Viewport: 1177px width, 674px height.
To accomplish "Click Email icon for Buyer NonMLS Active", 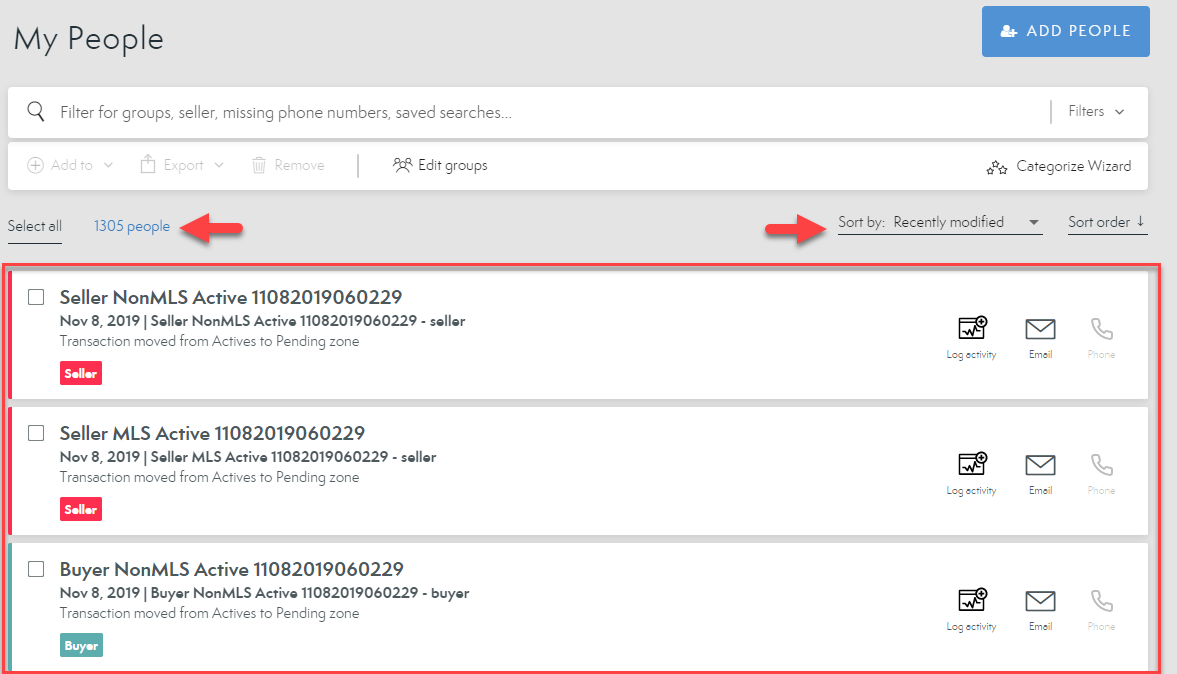I will coord(1040,601).
